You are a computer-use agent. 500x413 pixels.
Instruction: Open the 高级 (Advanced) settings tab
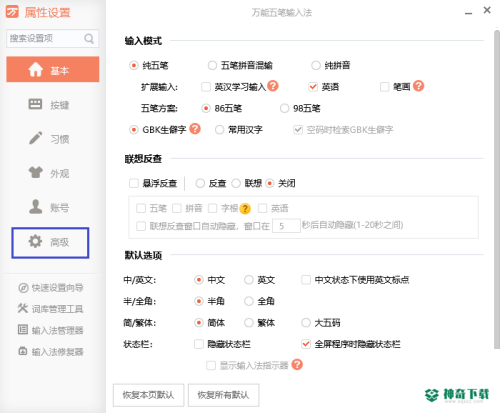50,243
